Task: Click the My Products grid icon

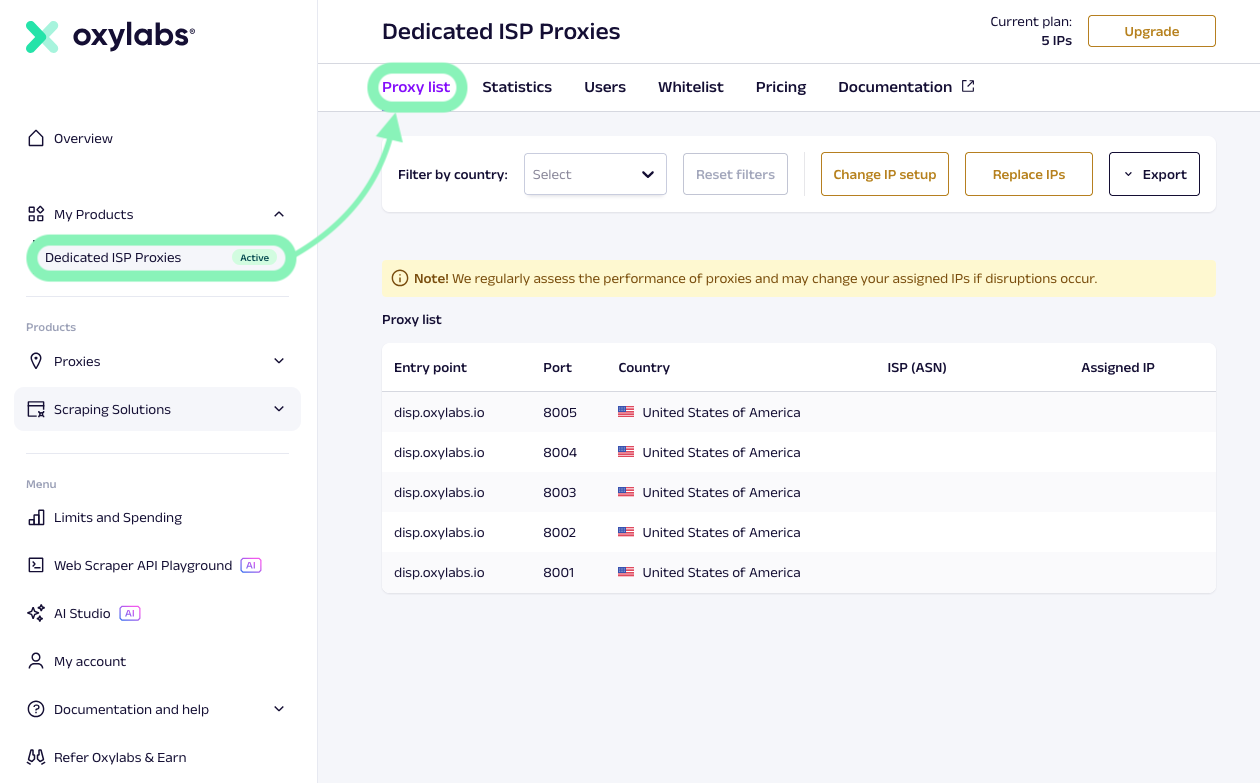Action: (x=36, y=214)
